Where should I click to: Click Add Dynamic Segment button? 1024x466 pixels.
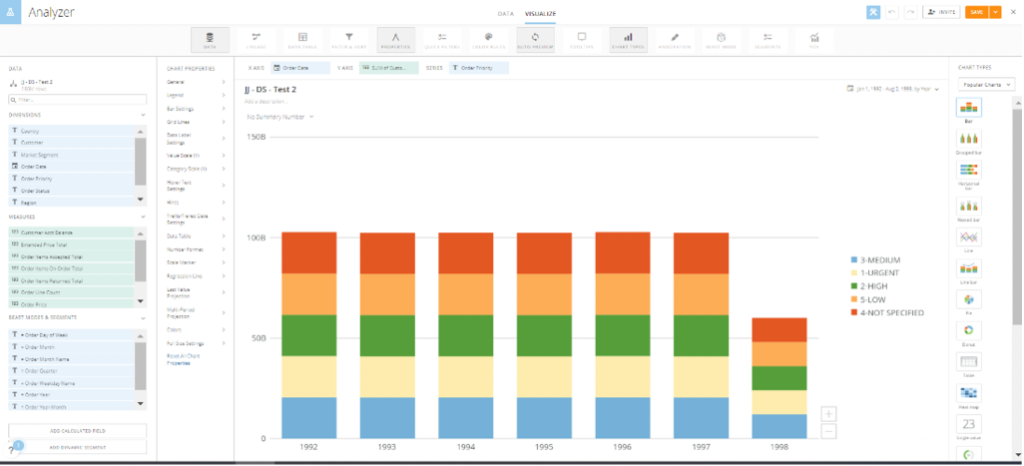(77, 448)
